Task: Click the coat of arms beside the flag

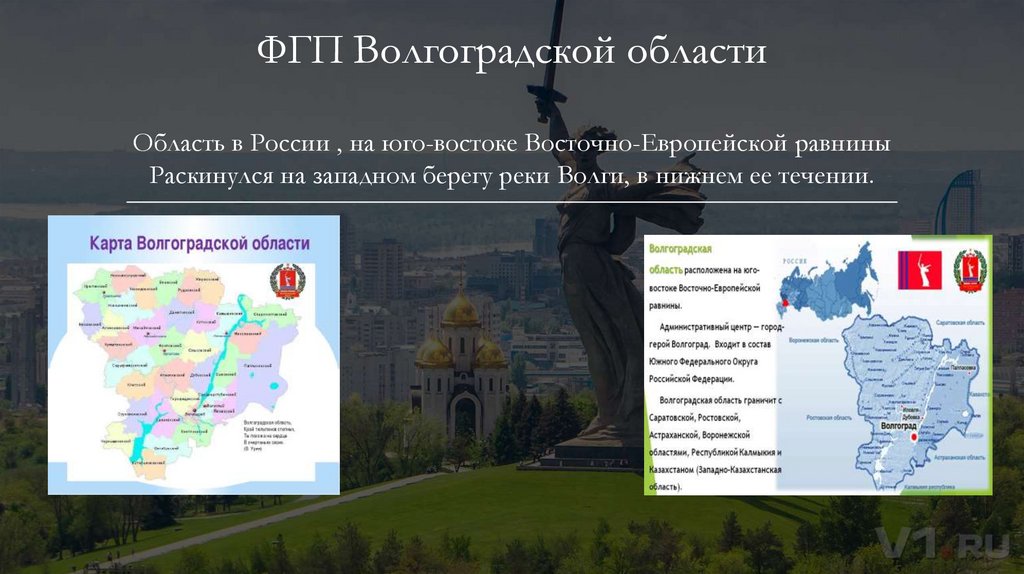Action: coord(970,270)
